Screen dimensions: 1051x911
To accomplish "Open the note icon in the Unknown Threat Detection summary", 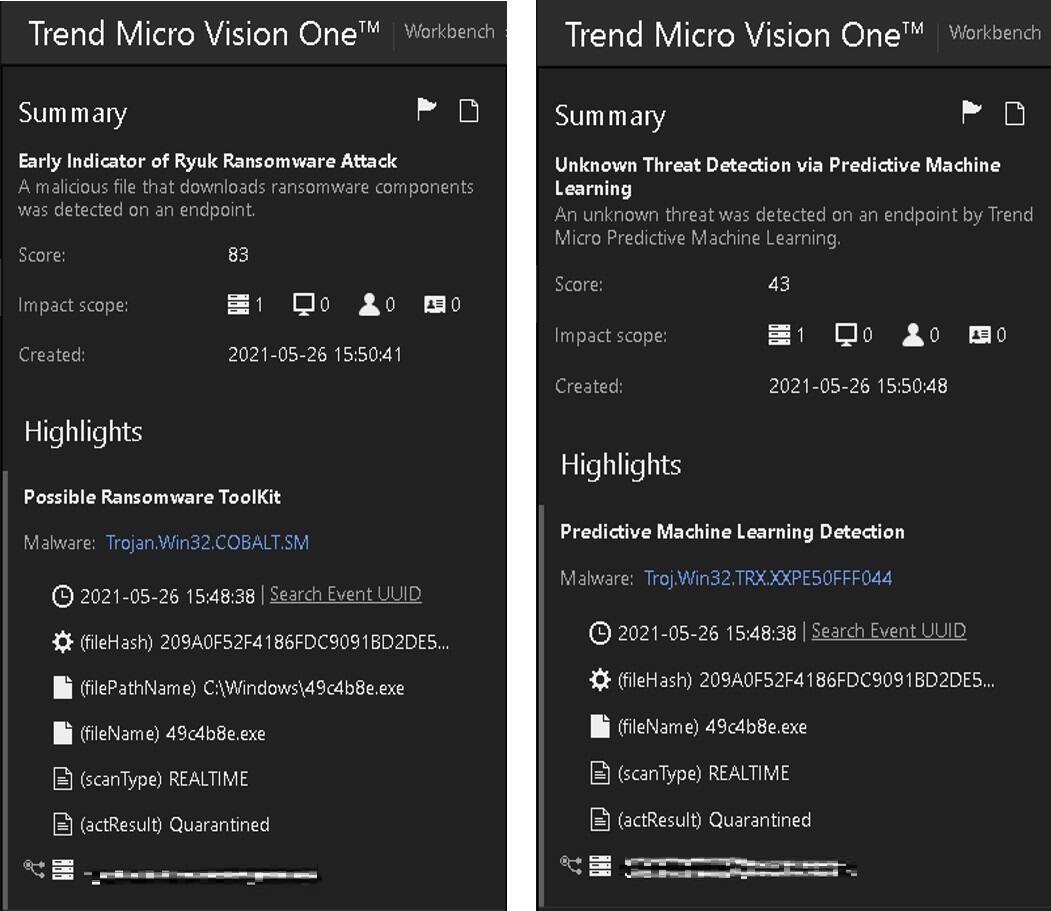I will coord(1014,113).
